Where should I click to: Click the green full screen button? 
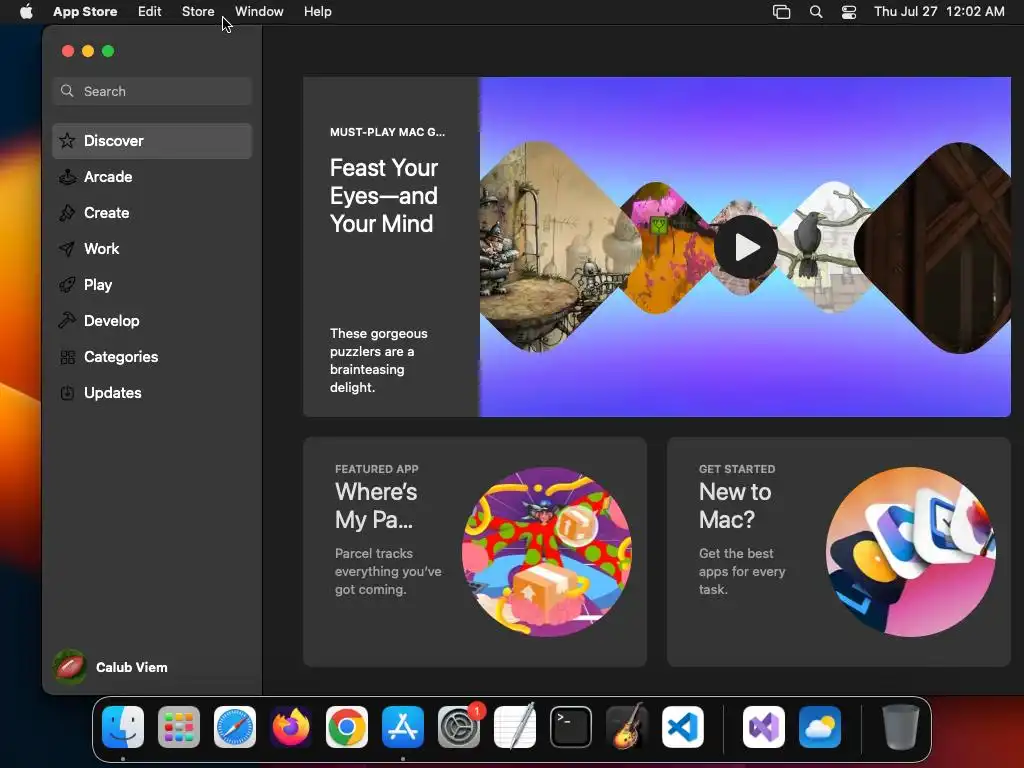coord(108,51)
